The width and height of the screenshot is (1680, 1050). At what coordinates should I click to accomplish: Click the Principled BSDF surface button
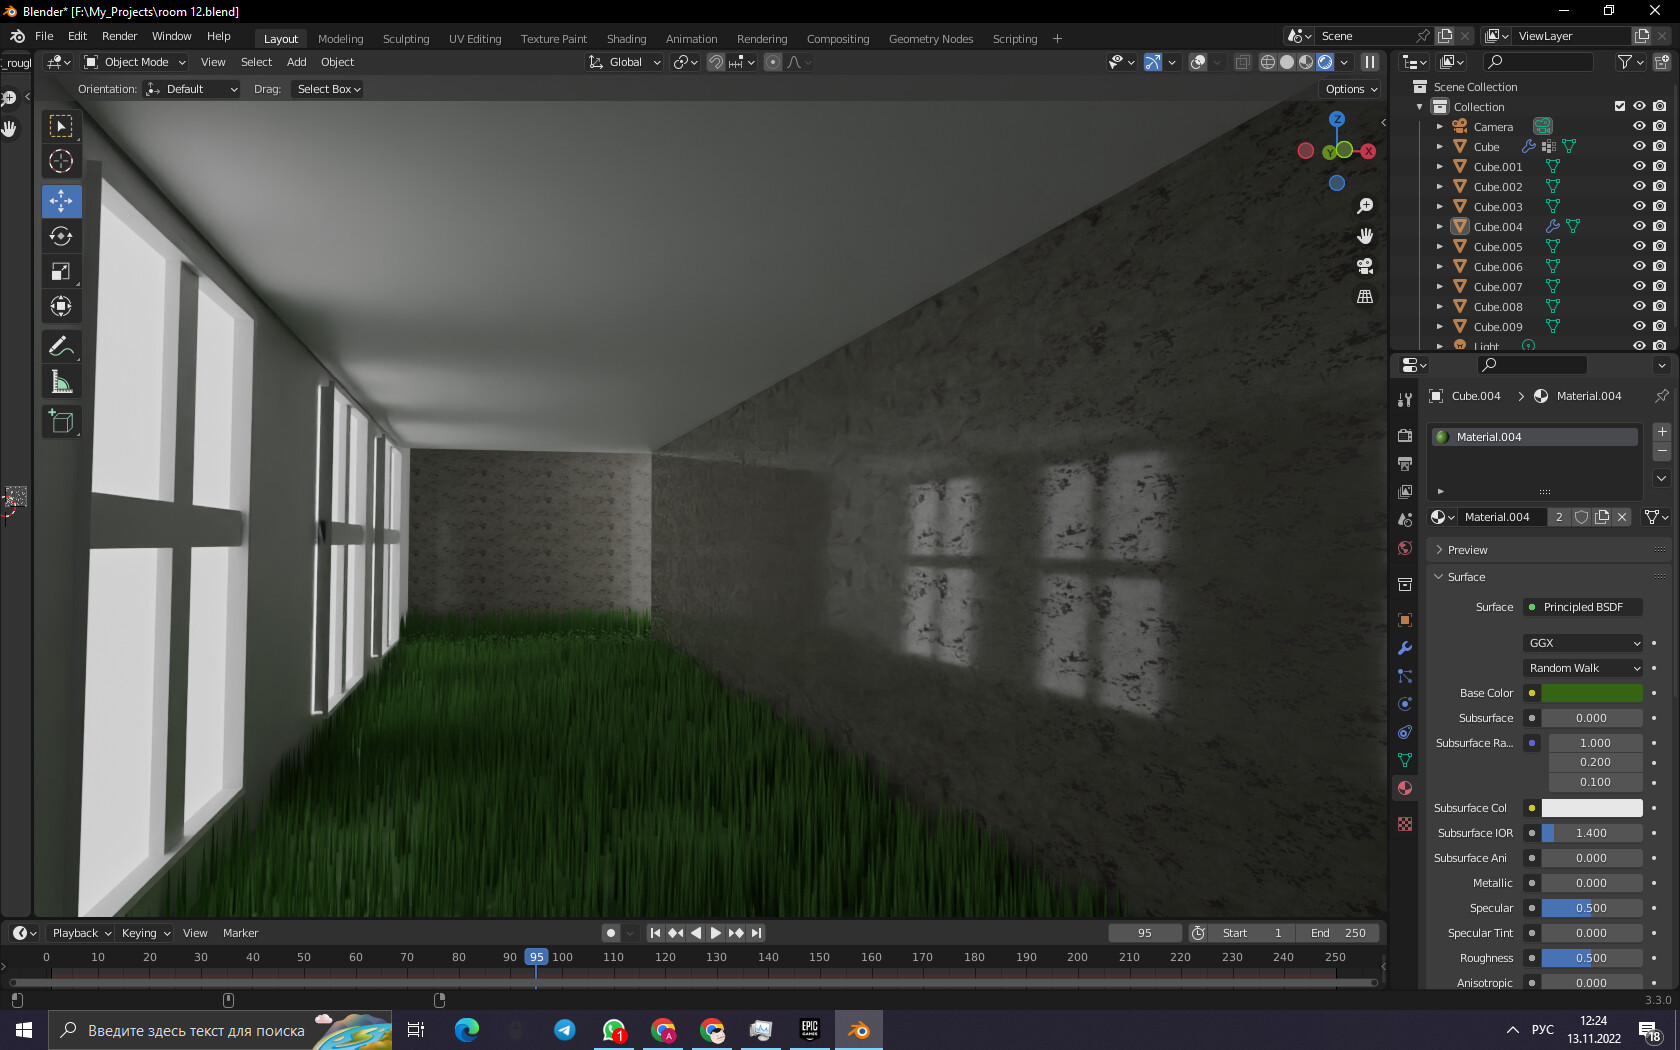[1583, 607]
